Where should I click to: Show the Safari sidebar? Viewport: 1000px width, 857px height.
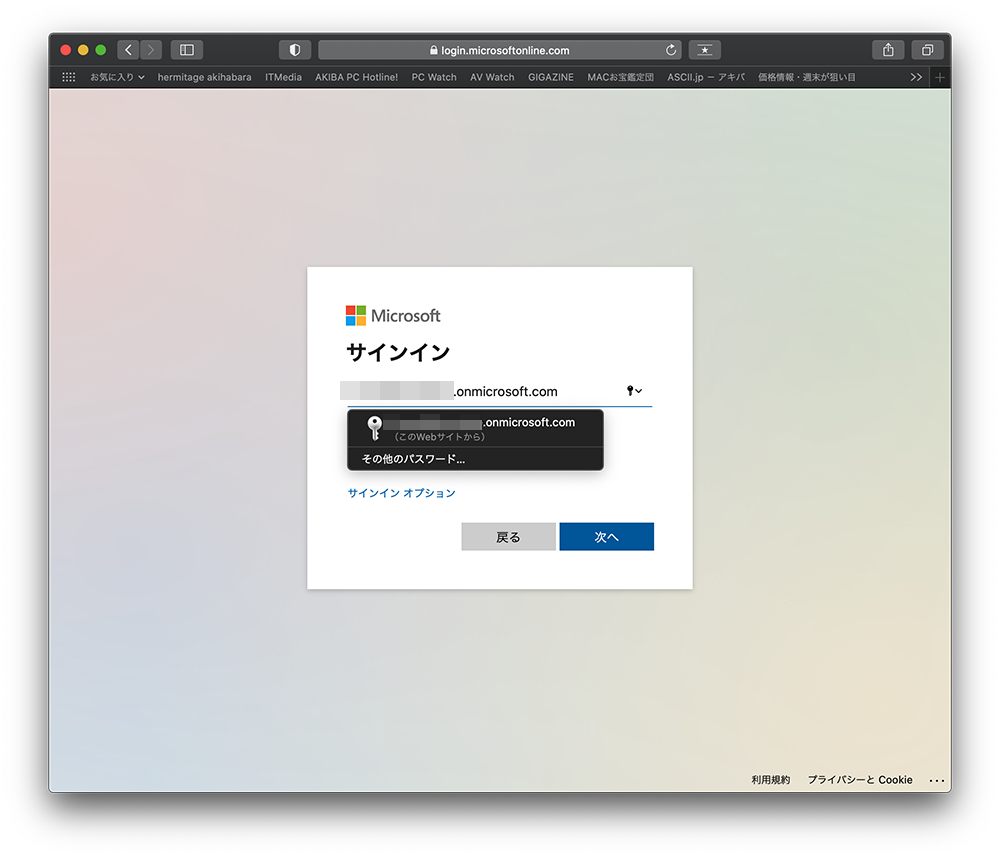click(187, 50)
